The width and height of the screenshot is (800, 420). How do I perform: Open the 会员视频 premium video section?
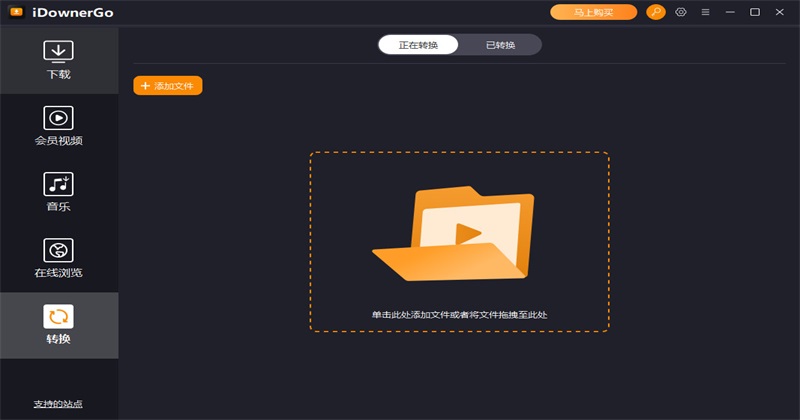59,126
